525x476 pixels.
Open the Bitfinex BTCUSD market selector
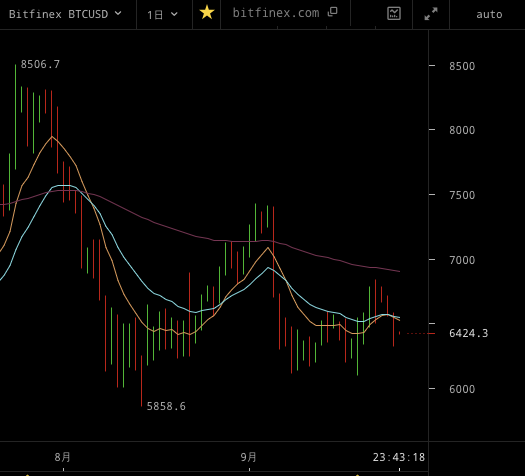pyautogui.click(x=65, y=14)
